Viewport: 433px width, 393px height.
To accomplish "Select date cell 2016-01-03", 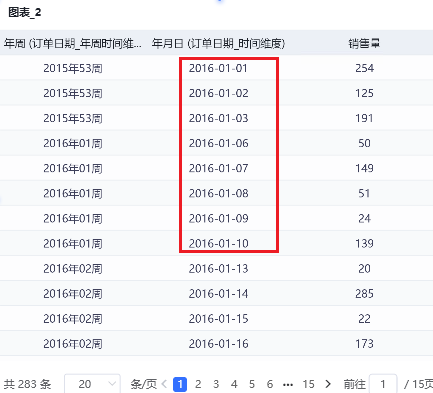I will [x=218, y=118].
